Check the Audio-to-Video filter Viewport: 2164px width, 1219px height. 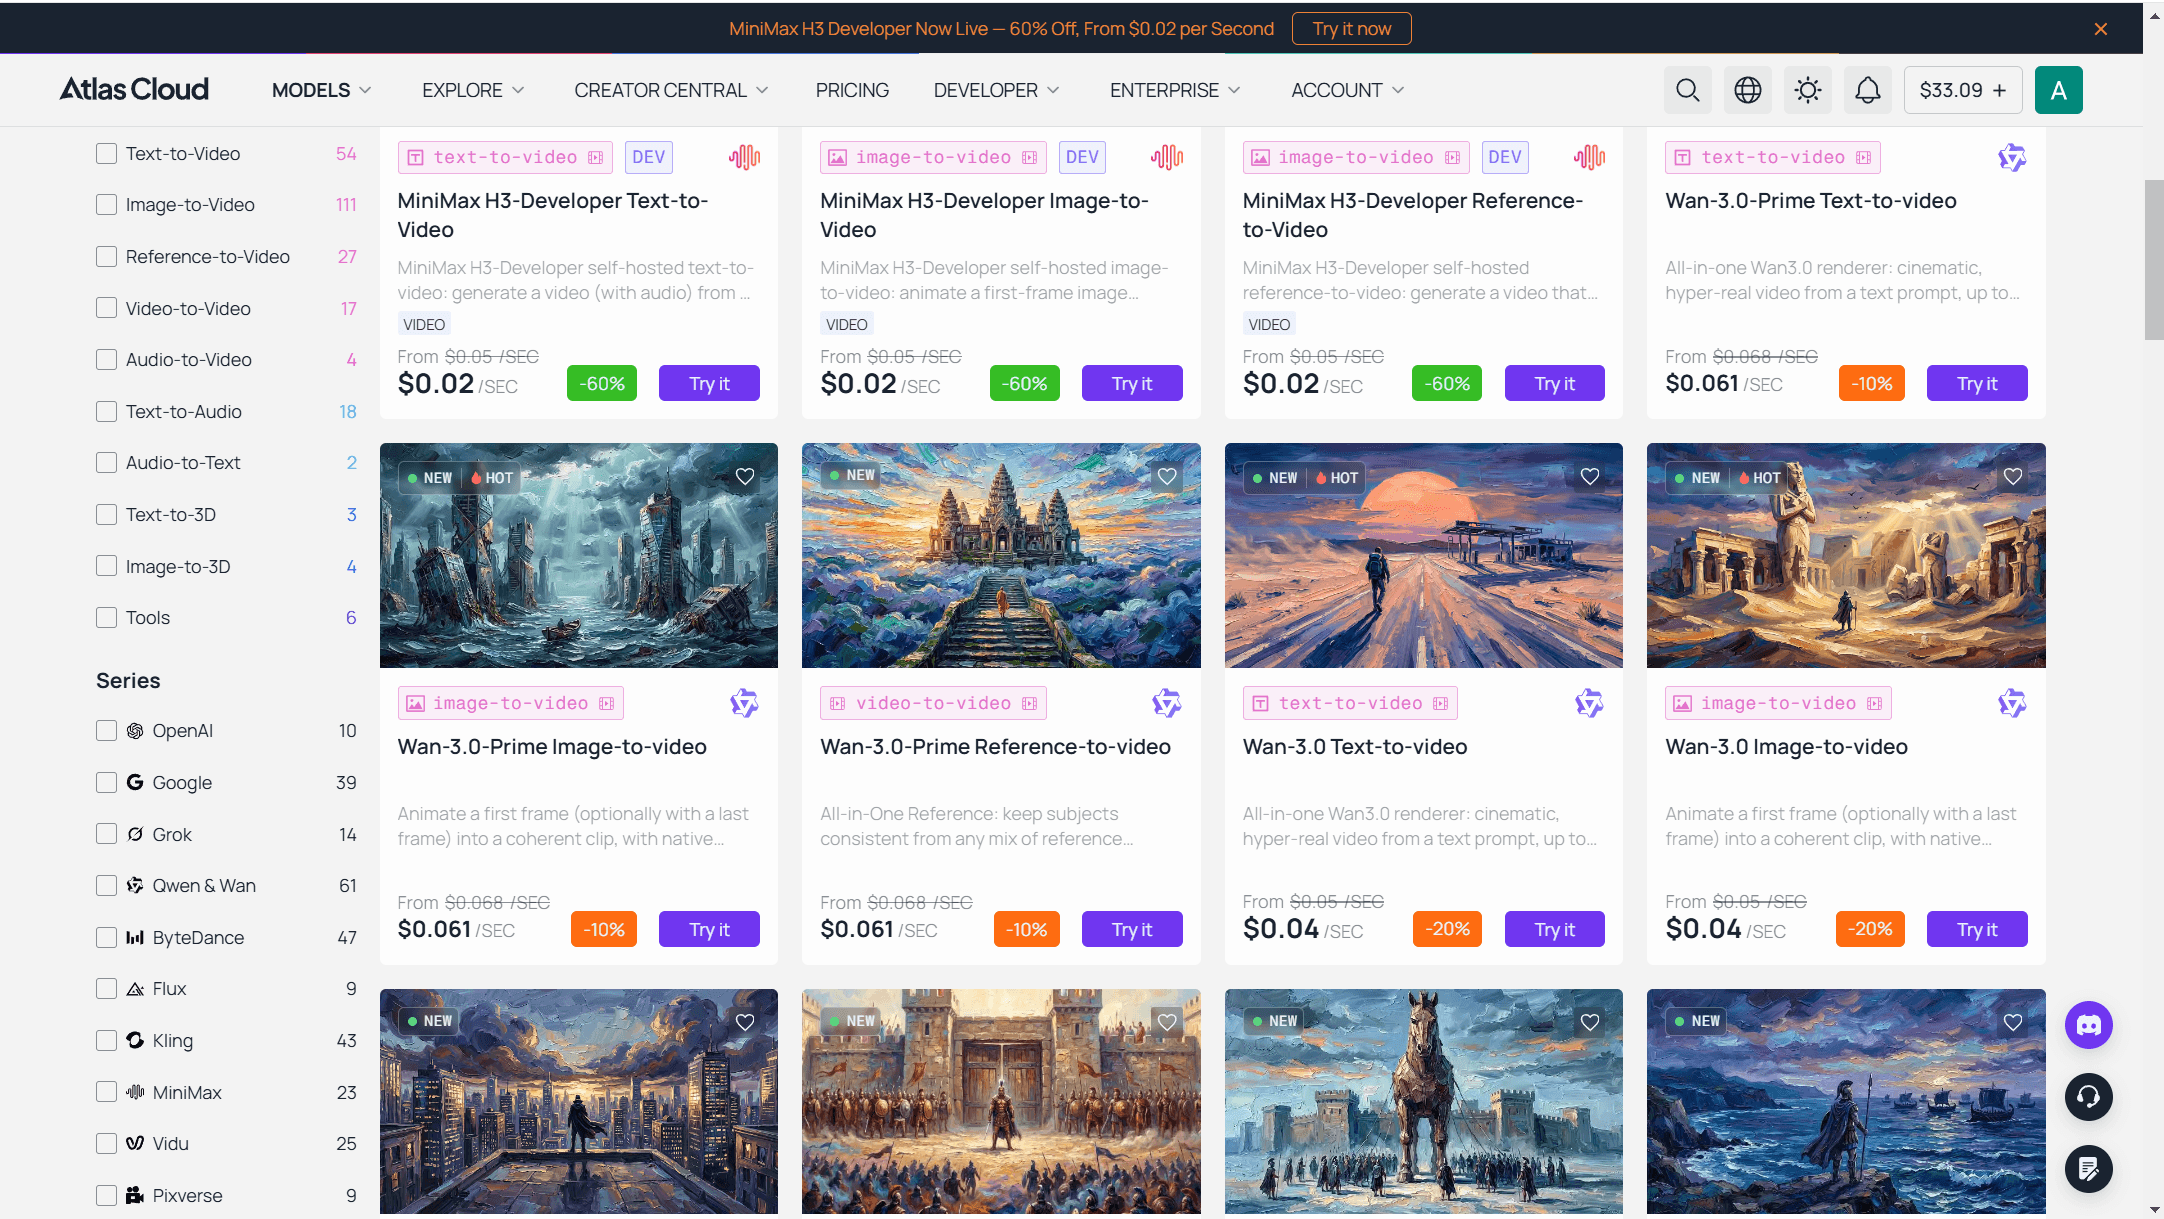tap(106, 359)
